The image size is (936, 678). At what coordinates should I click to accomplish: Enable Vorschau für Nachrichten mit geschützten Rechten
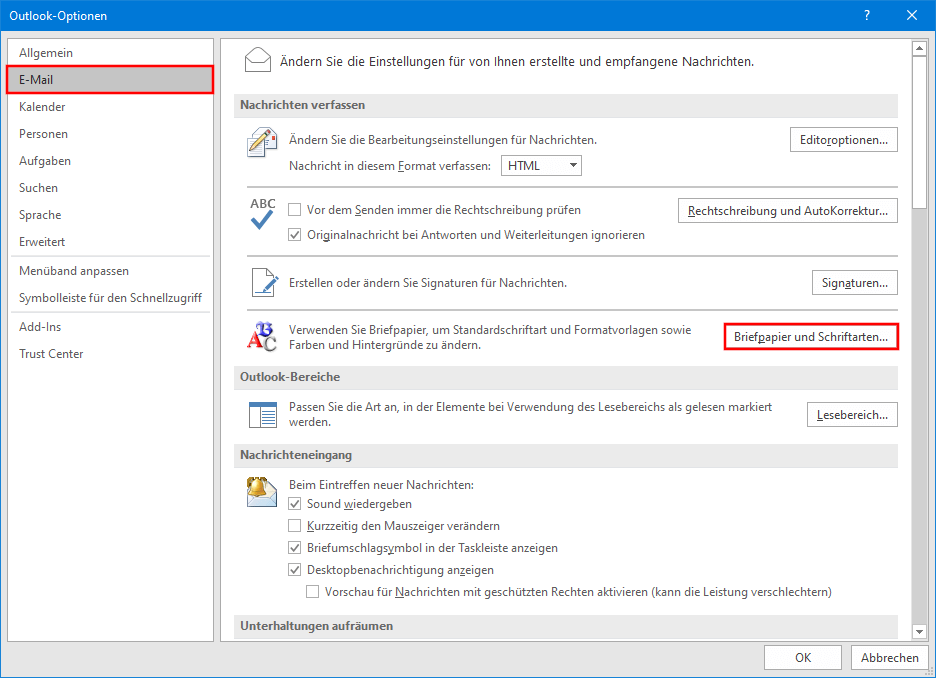coord(312,592)
